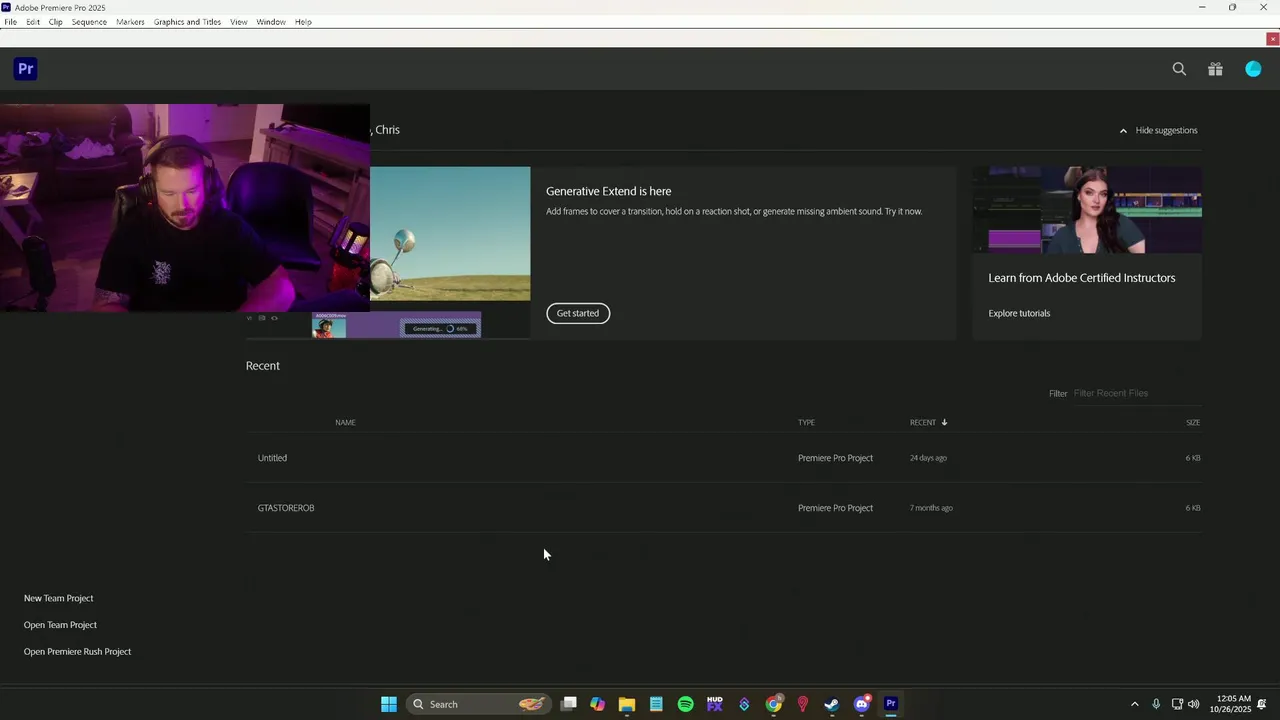Image resolution: width=1280 pixels, height=720 pixels.
Task: Open the Explore tutorials link
Action: [x=1019, y=313]
